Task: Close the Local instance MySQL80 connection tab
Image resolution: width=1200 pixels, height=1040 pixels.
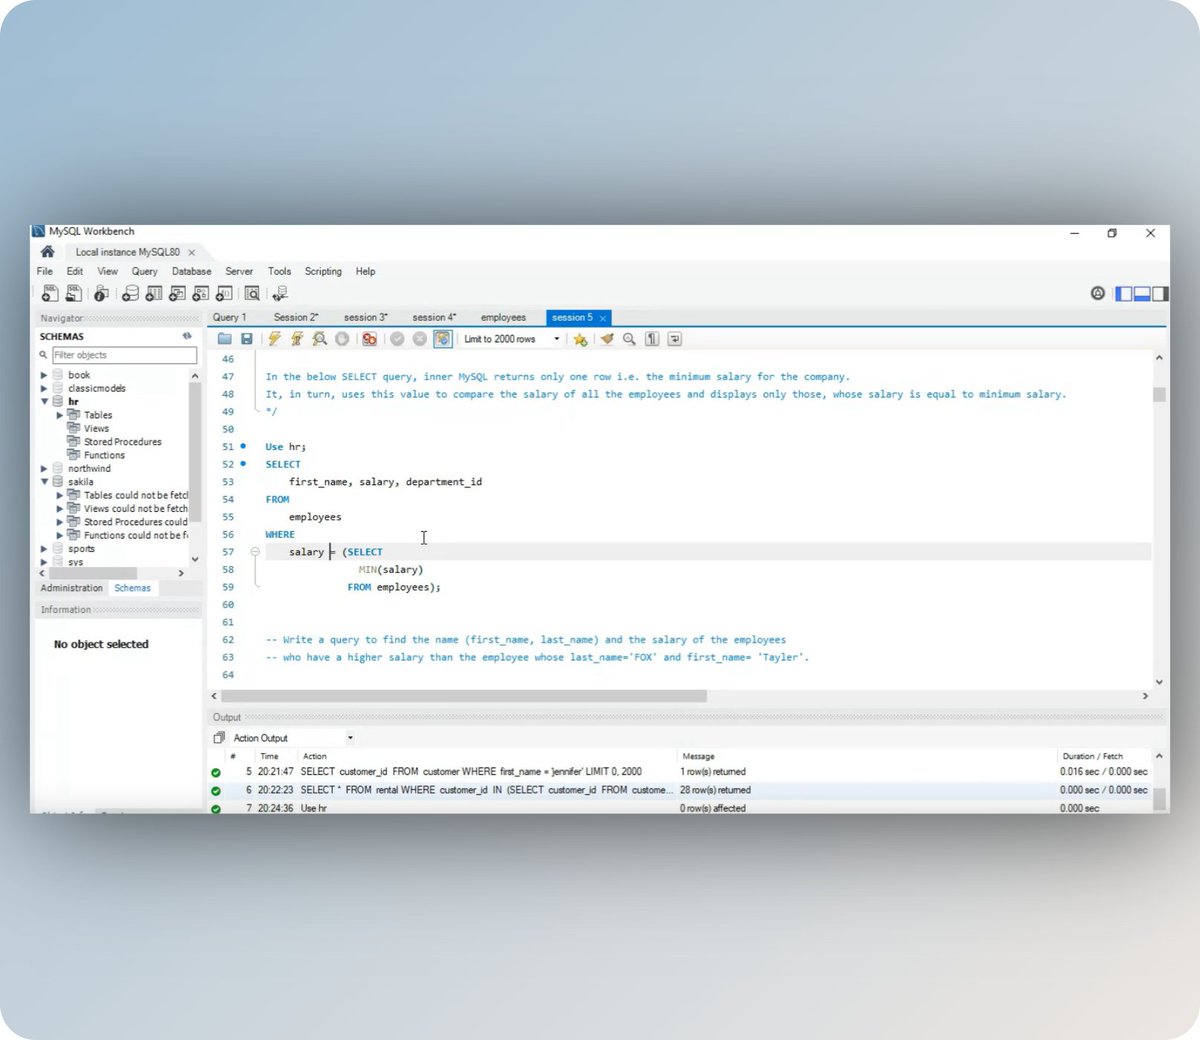Action: point(192,253)
